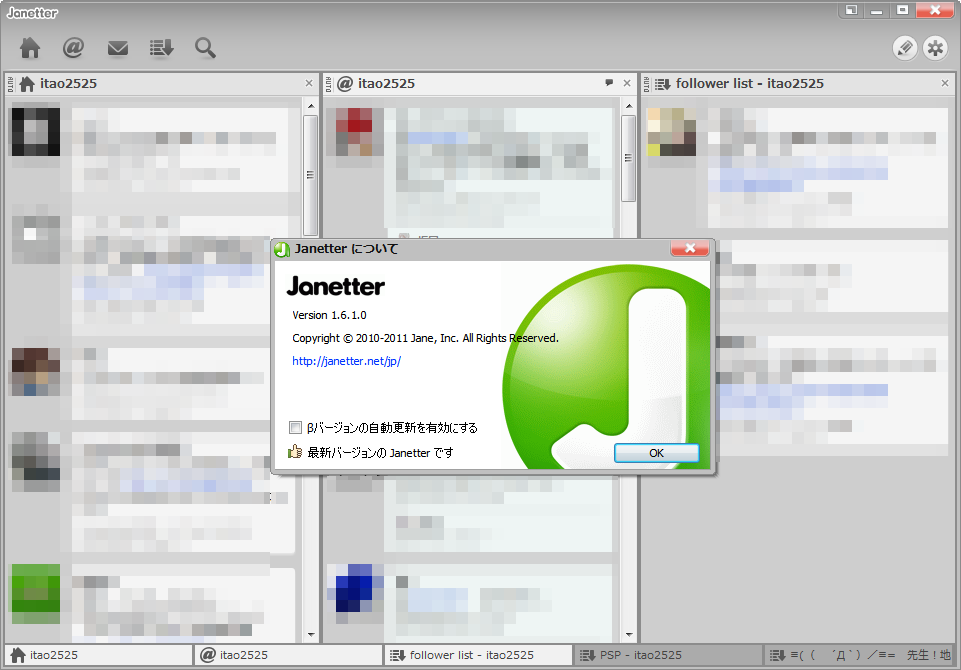Viewport: 961px width, 670px height.
Task: Click the blue avatar in mentions column
Action: coord(354,588)
